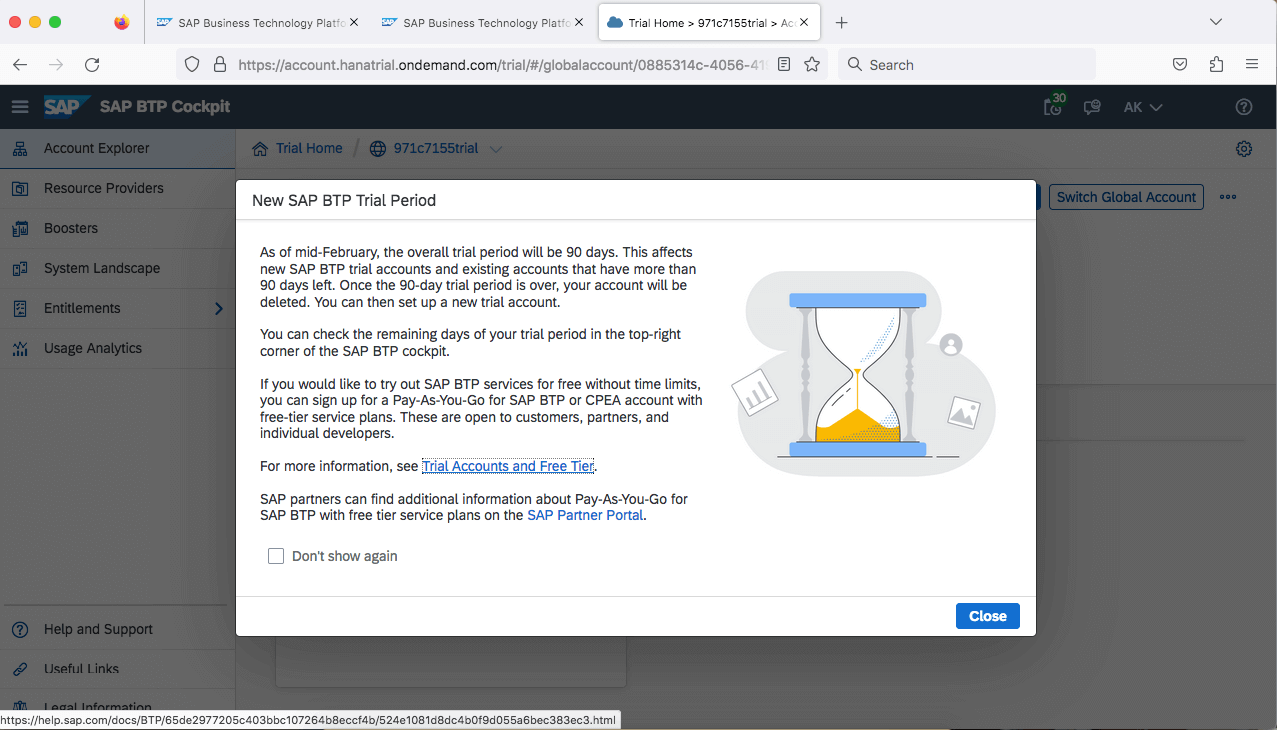Open the notifications feedback icon in header

pos(1092,107)
